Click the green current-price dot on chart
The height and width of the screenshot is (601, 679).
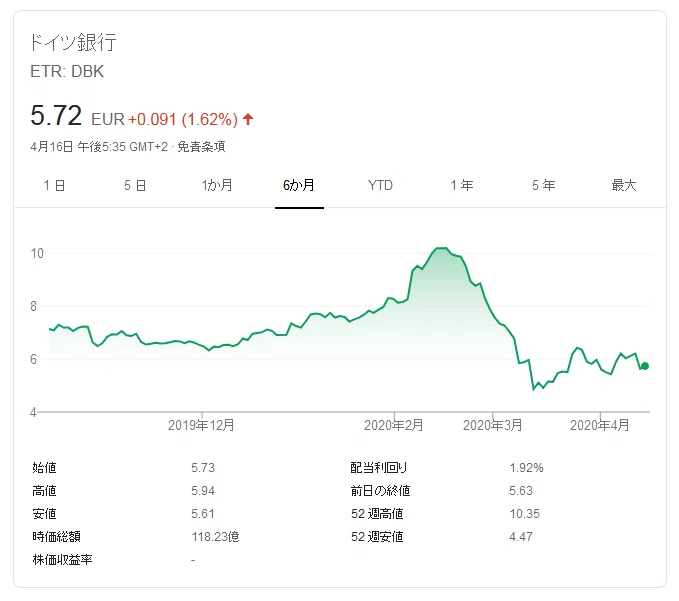645,366
